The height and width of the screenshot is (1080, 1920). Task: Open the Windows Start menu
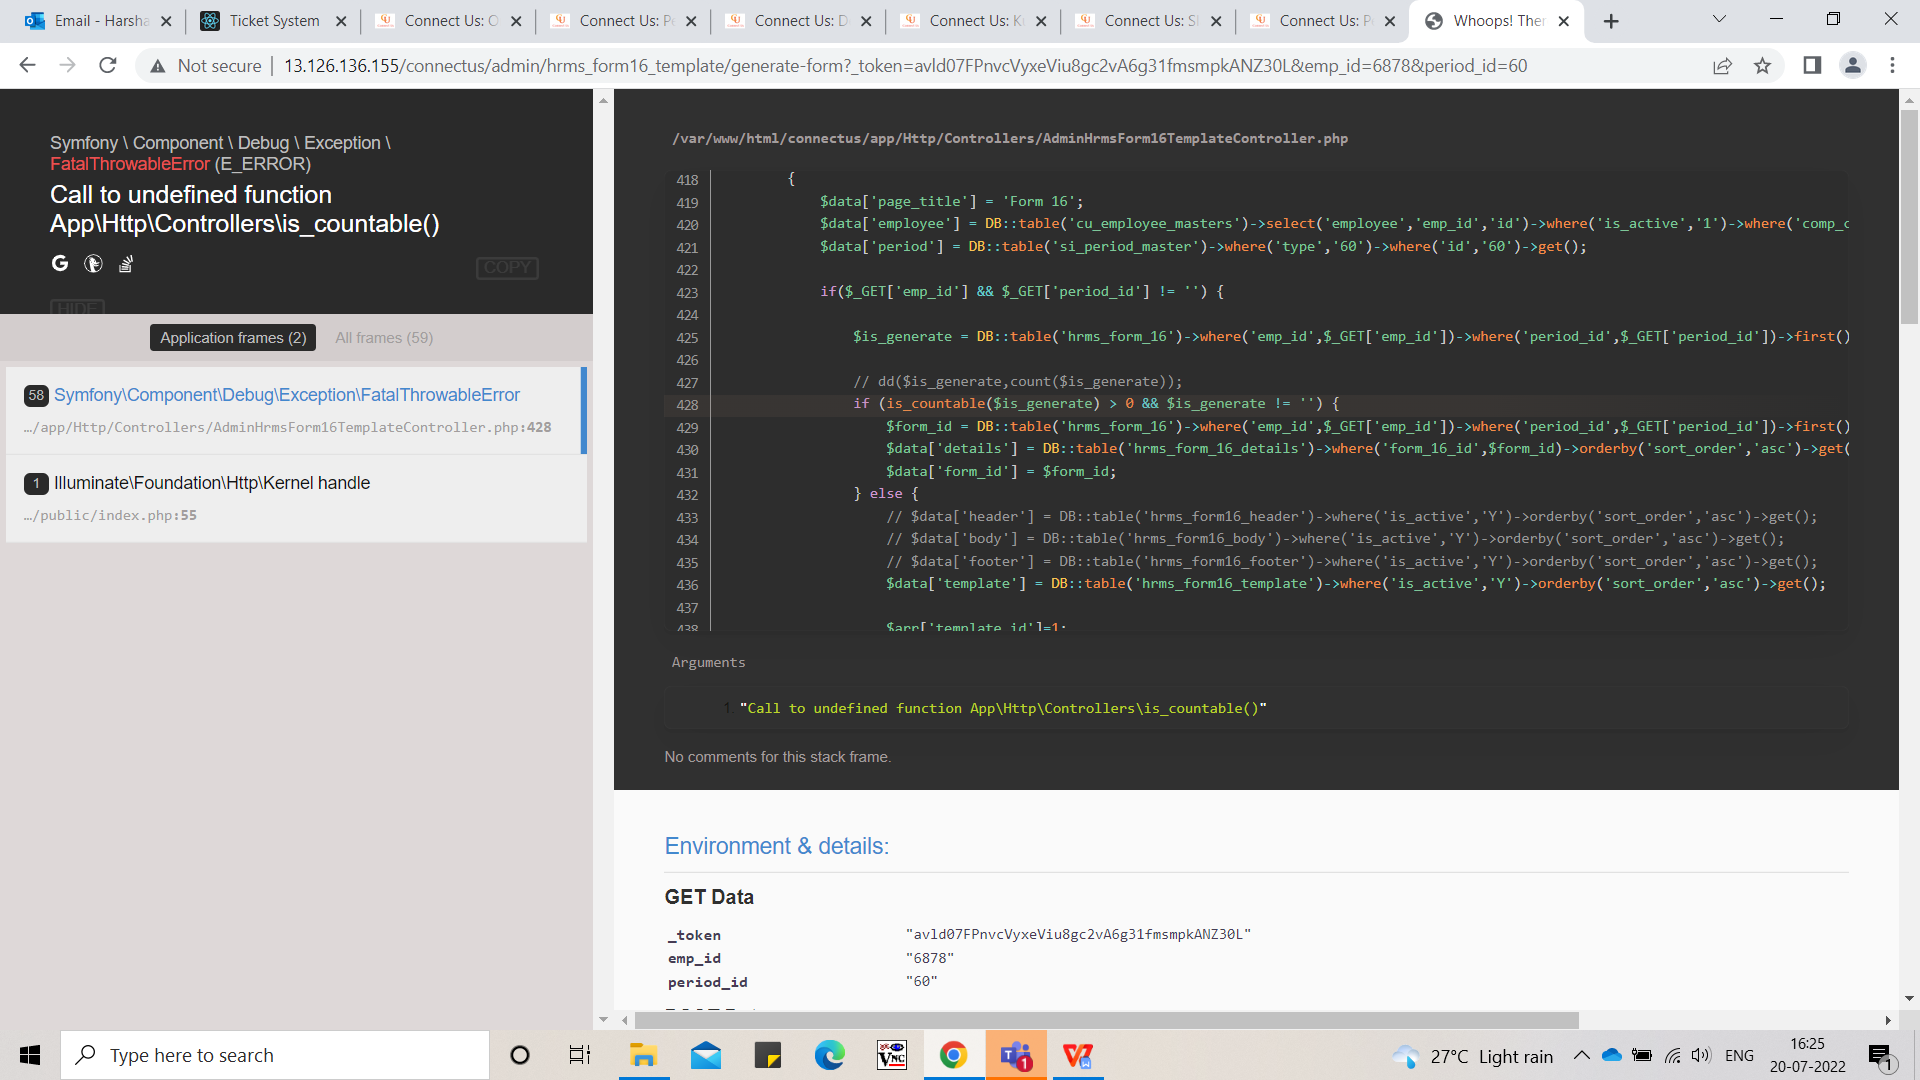click(30, 1055)
